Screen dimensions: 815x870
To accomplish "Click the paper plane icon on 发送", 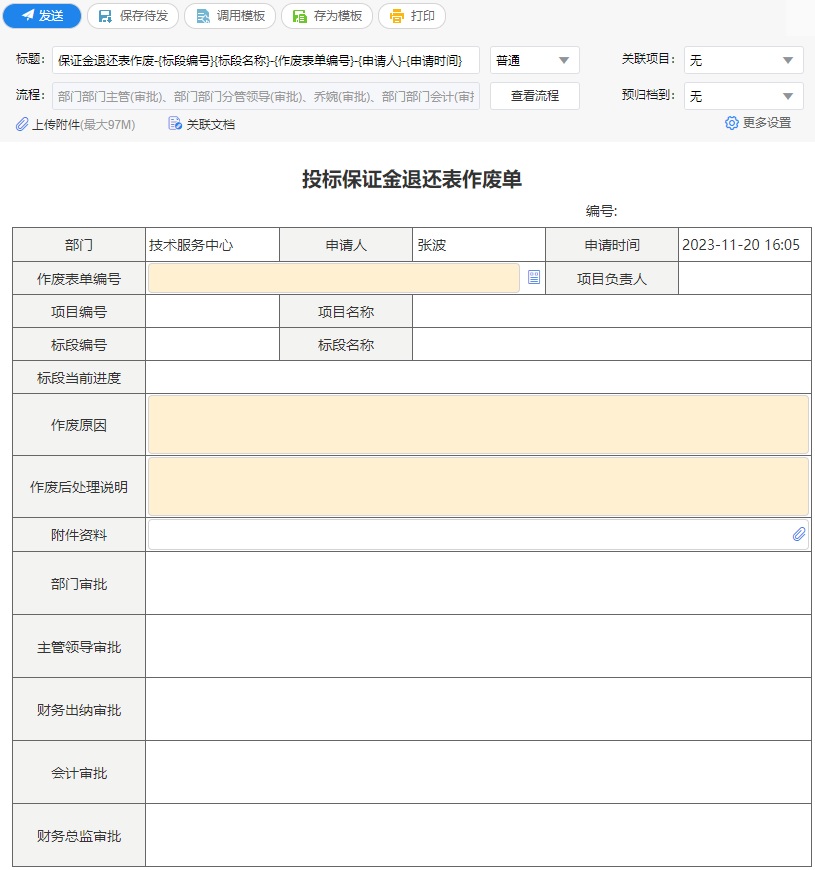I will (28, 16).
